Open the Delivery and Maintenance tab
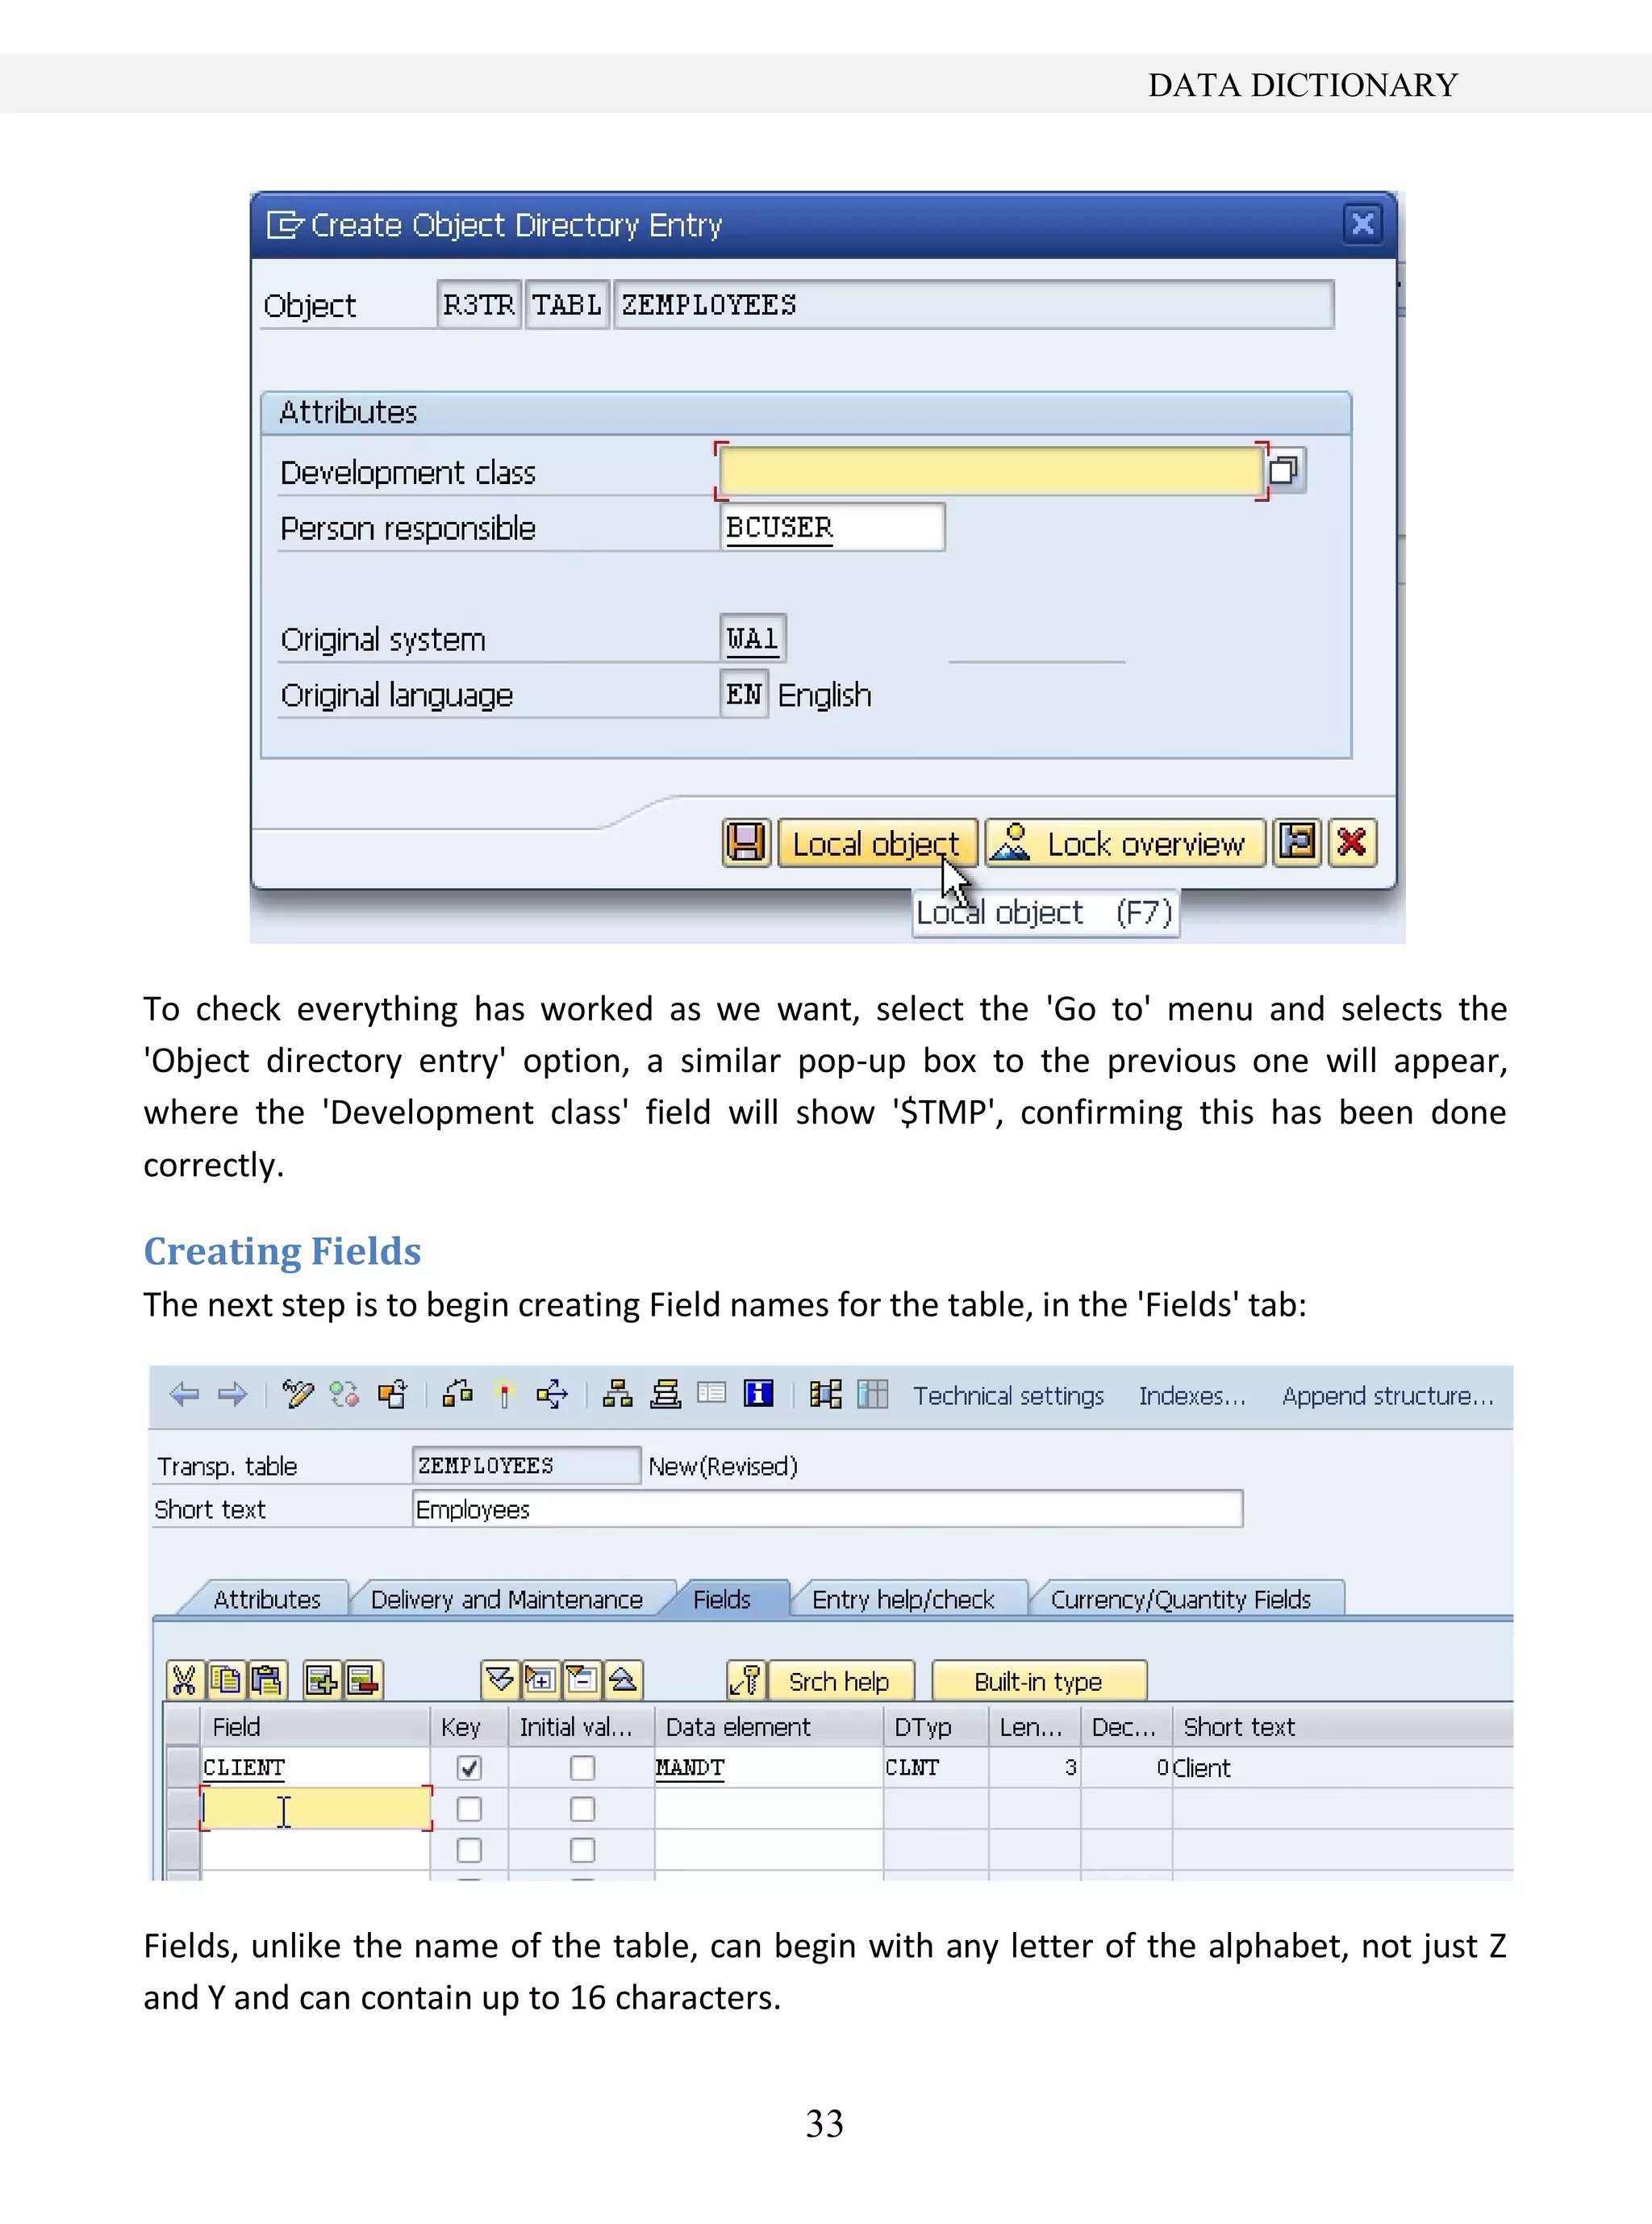This screenshot has height=2224, width=1652. [506, 1599]
